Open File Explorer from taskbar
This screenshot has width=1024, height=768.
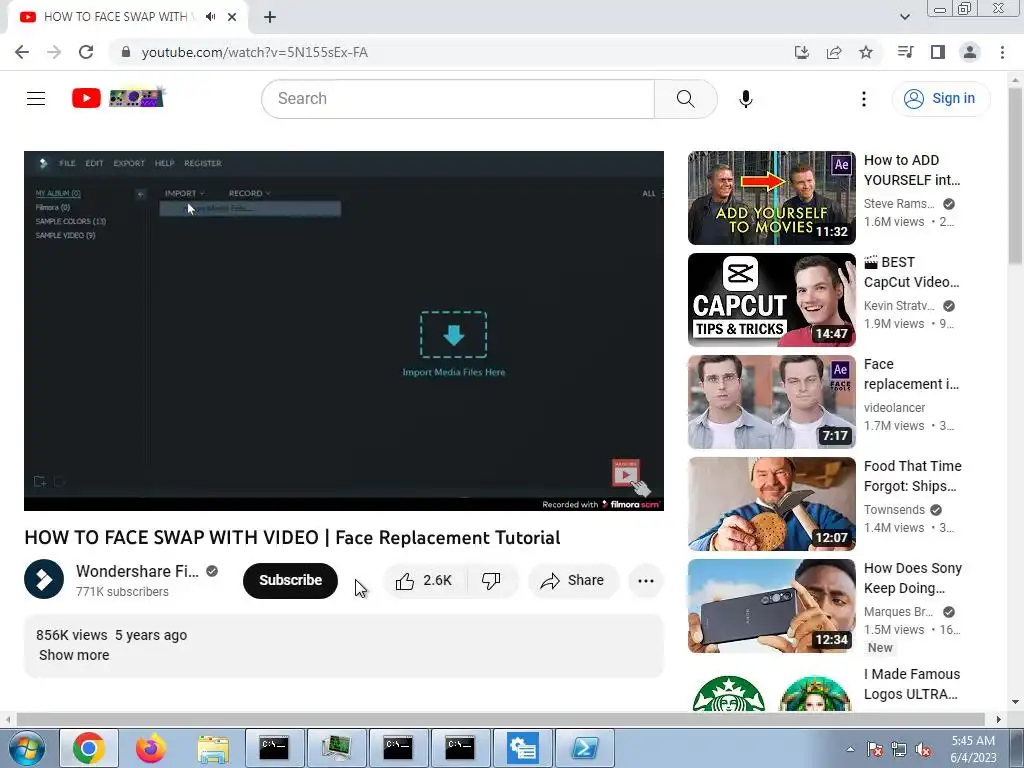pos(213,748)
